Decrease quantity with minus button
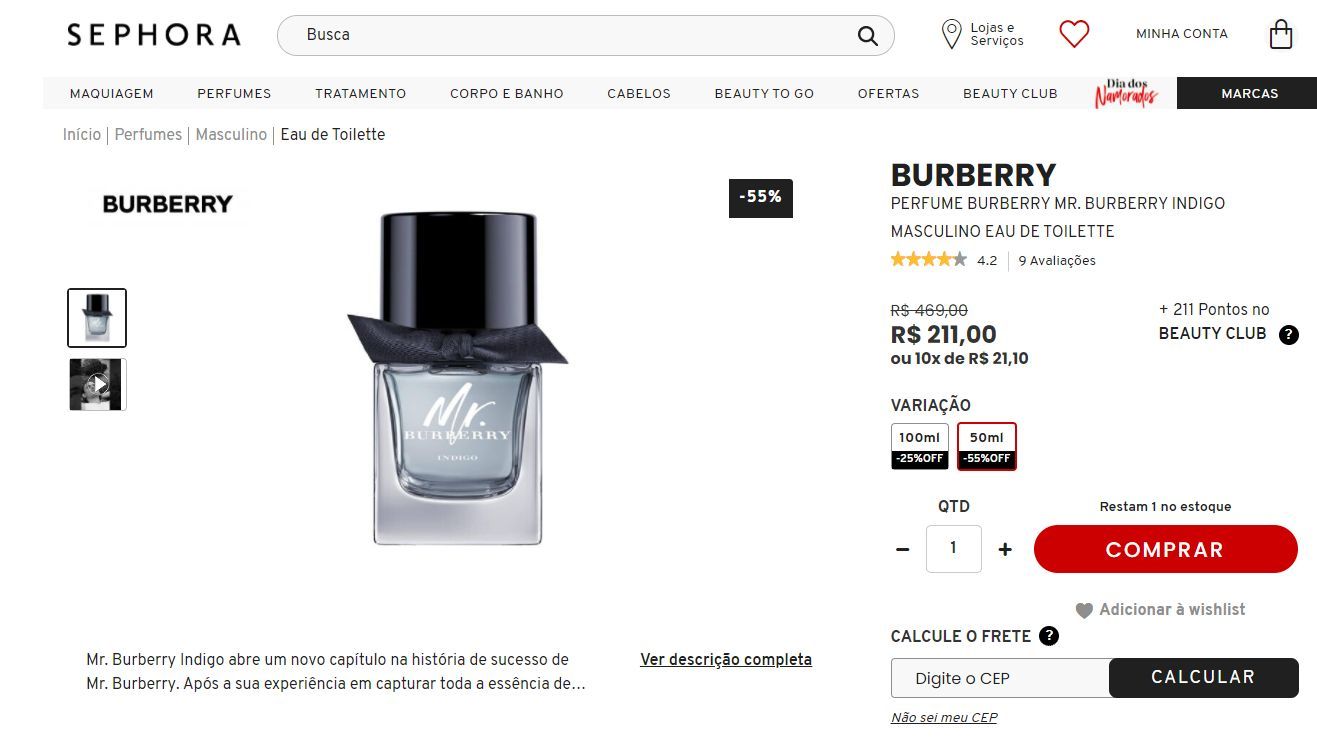 903,549
